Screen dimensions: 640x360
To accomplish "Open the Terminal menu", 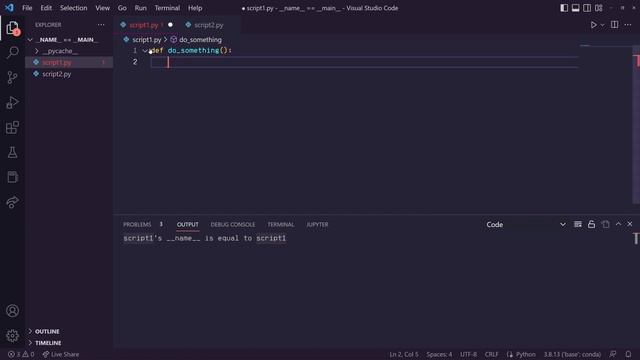I will (167, 8).
